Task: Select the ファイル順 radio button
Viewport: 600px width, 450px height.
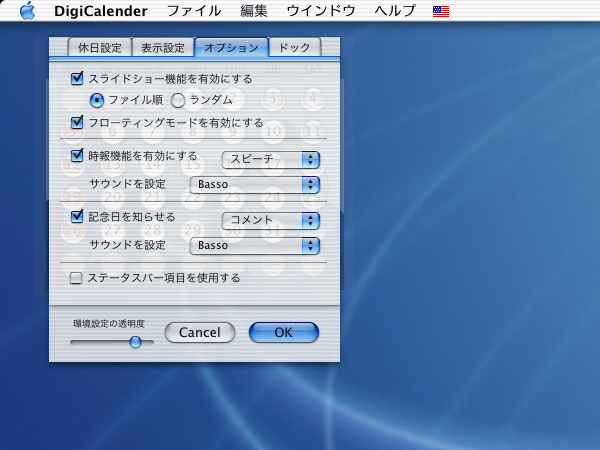Action: (97, 100)
